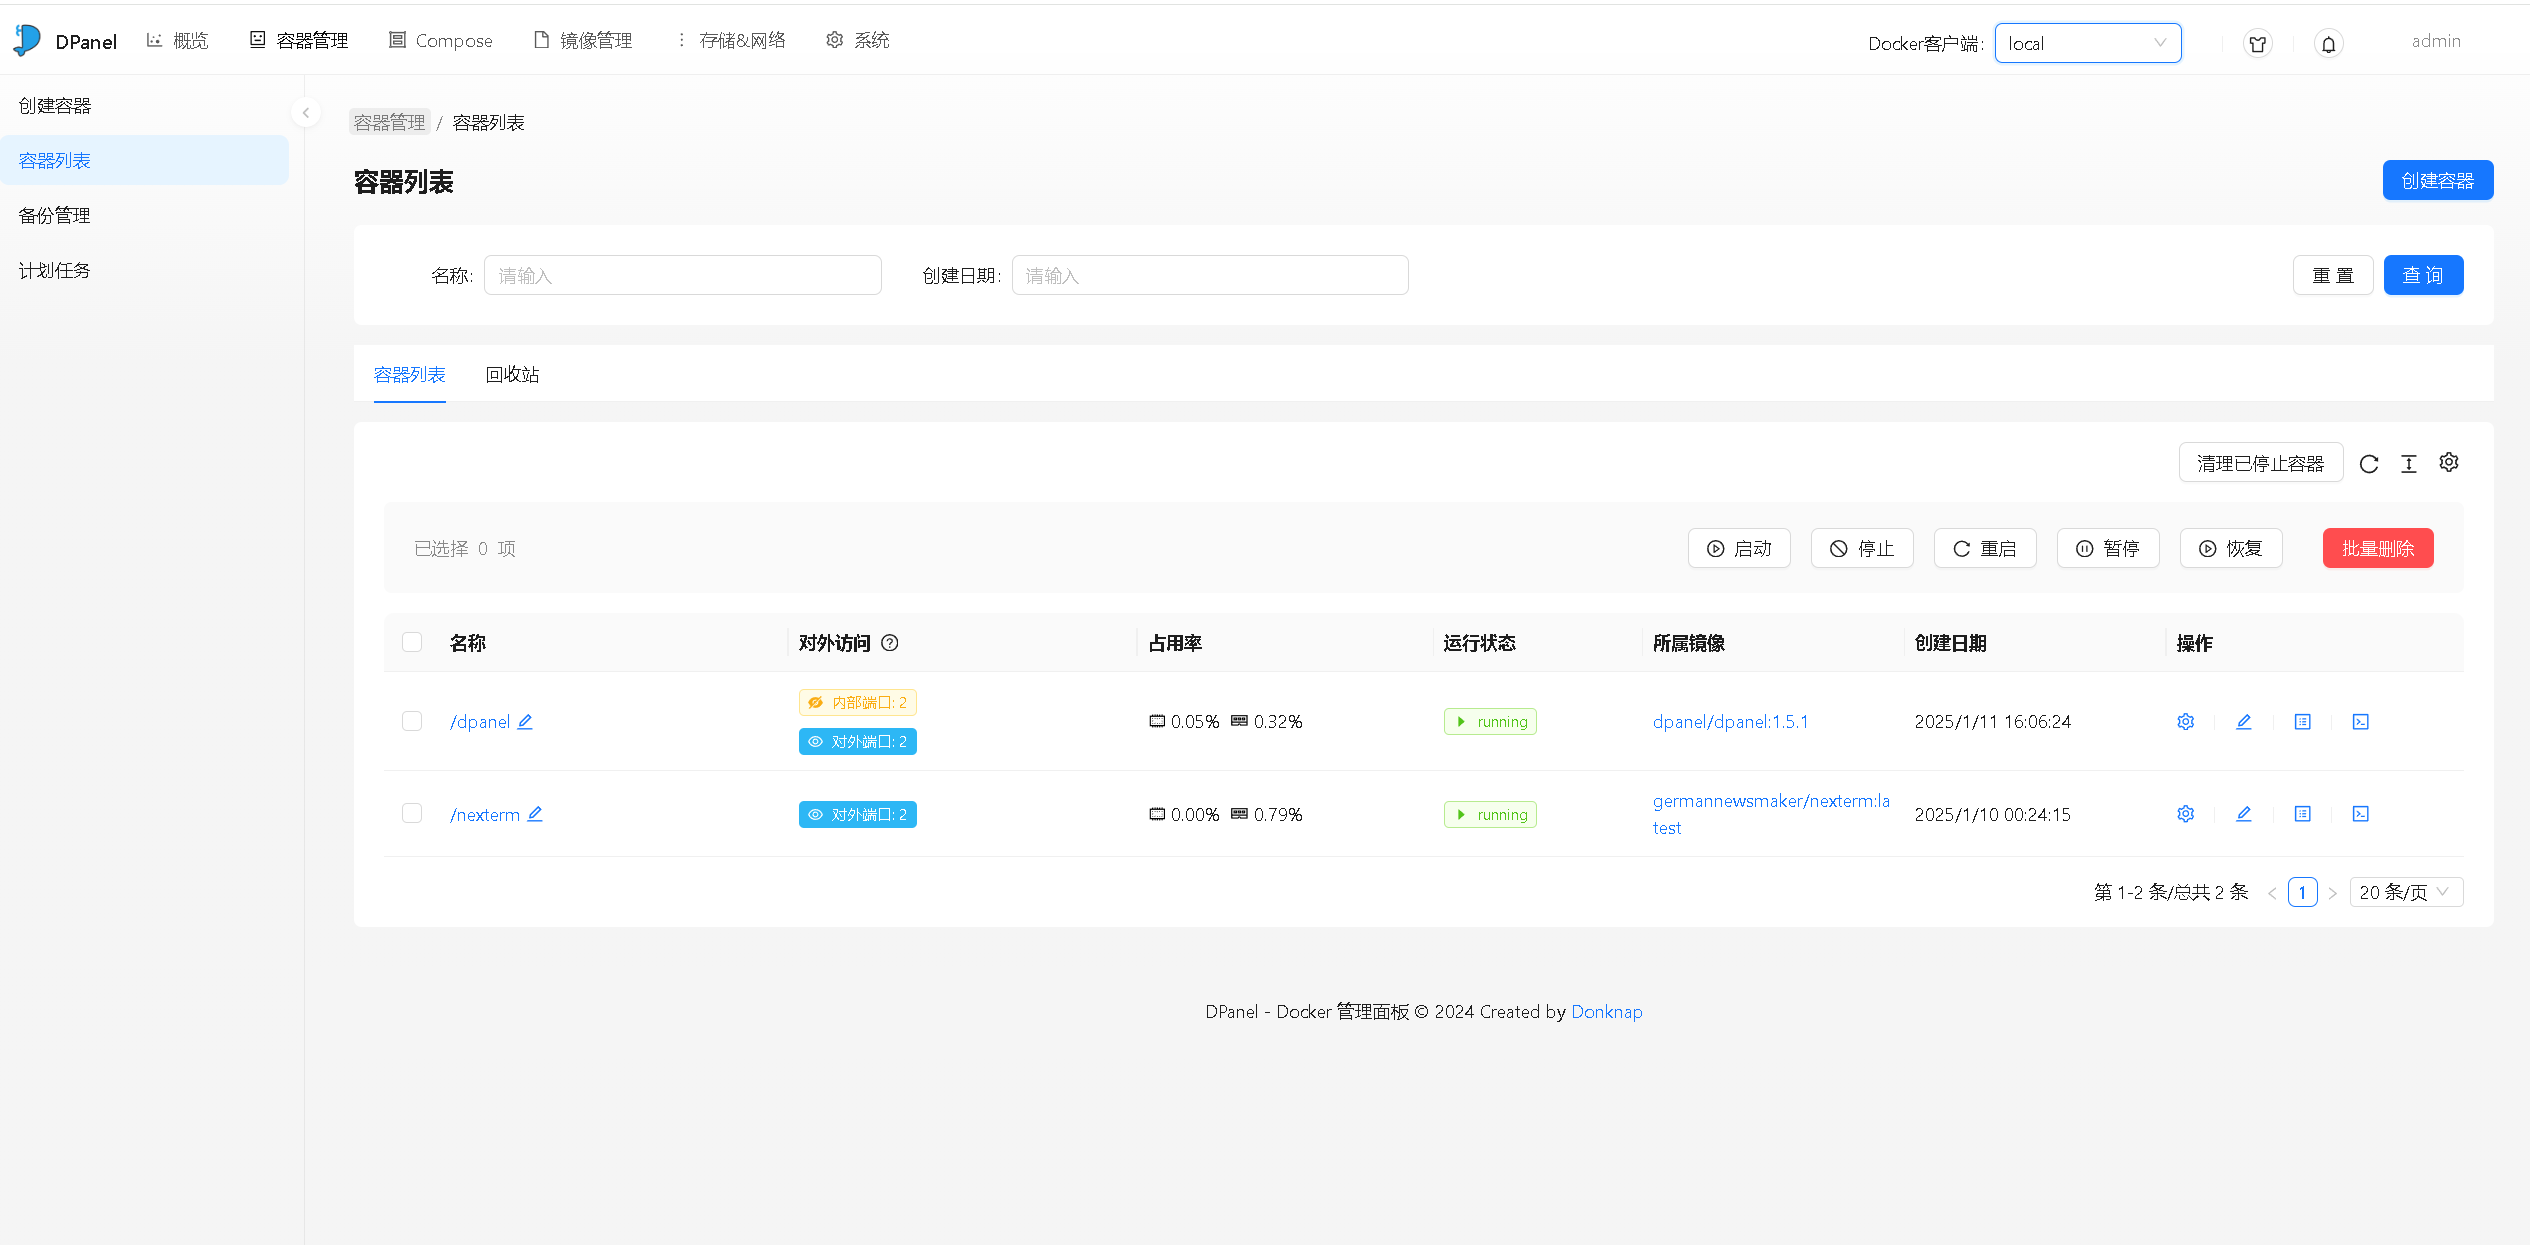This screenshot has height=1245, width=2530.
Task: Open the notification bell
Action: click(2328, 43)
